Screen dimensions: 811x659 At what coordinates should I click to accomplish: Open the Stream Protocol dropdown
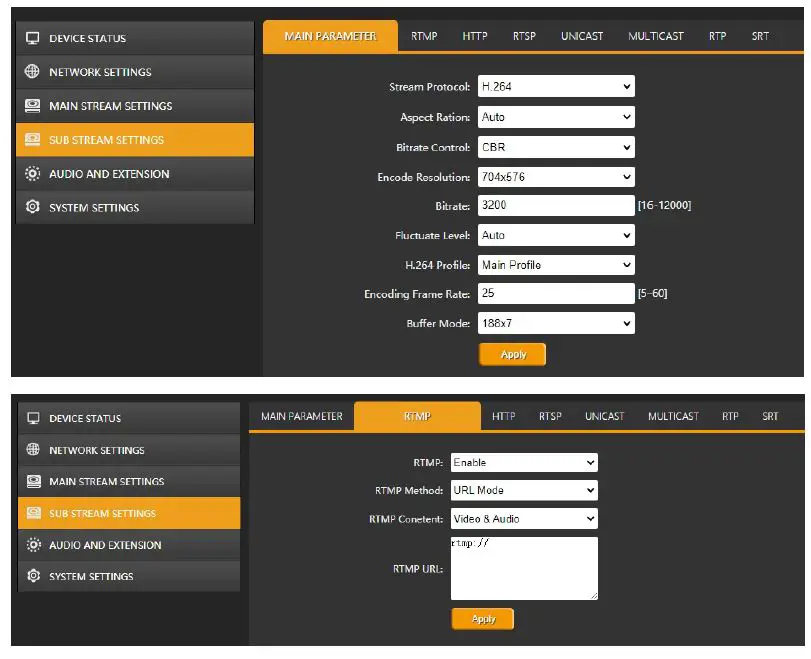555,86
